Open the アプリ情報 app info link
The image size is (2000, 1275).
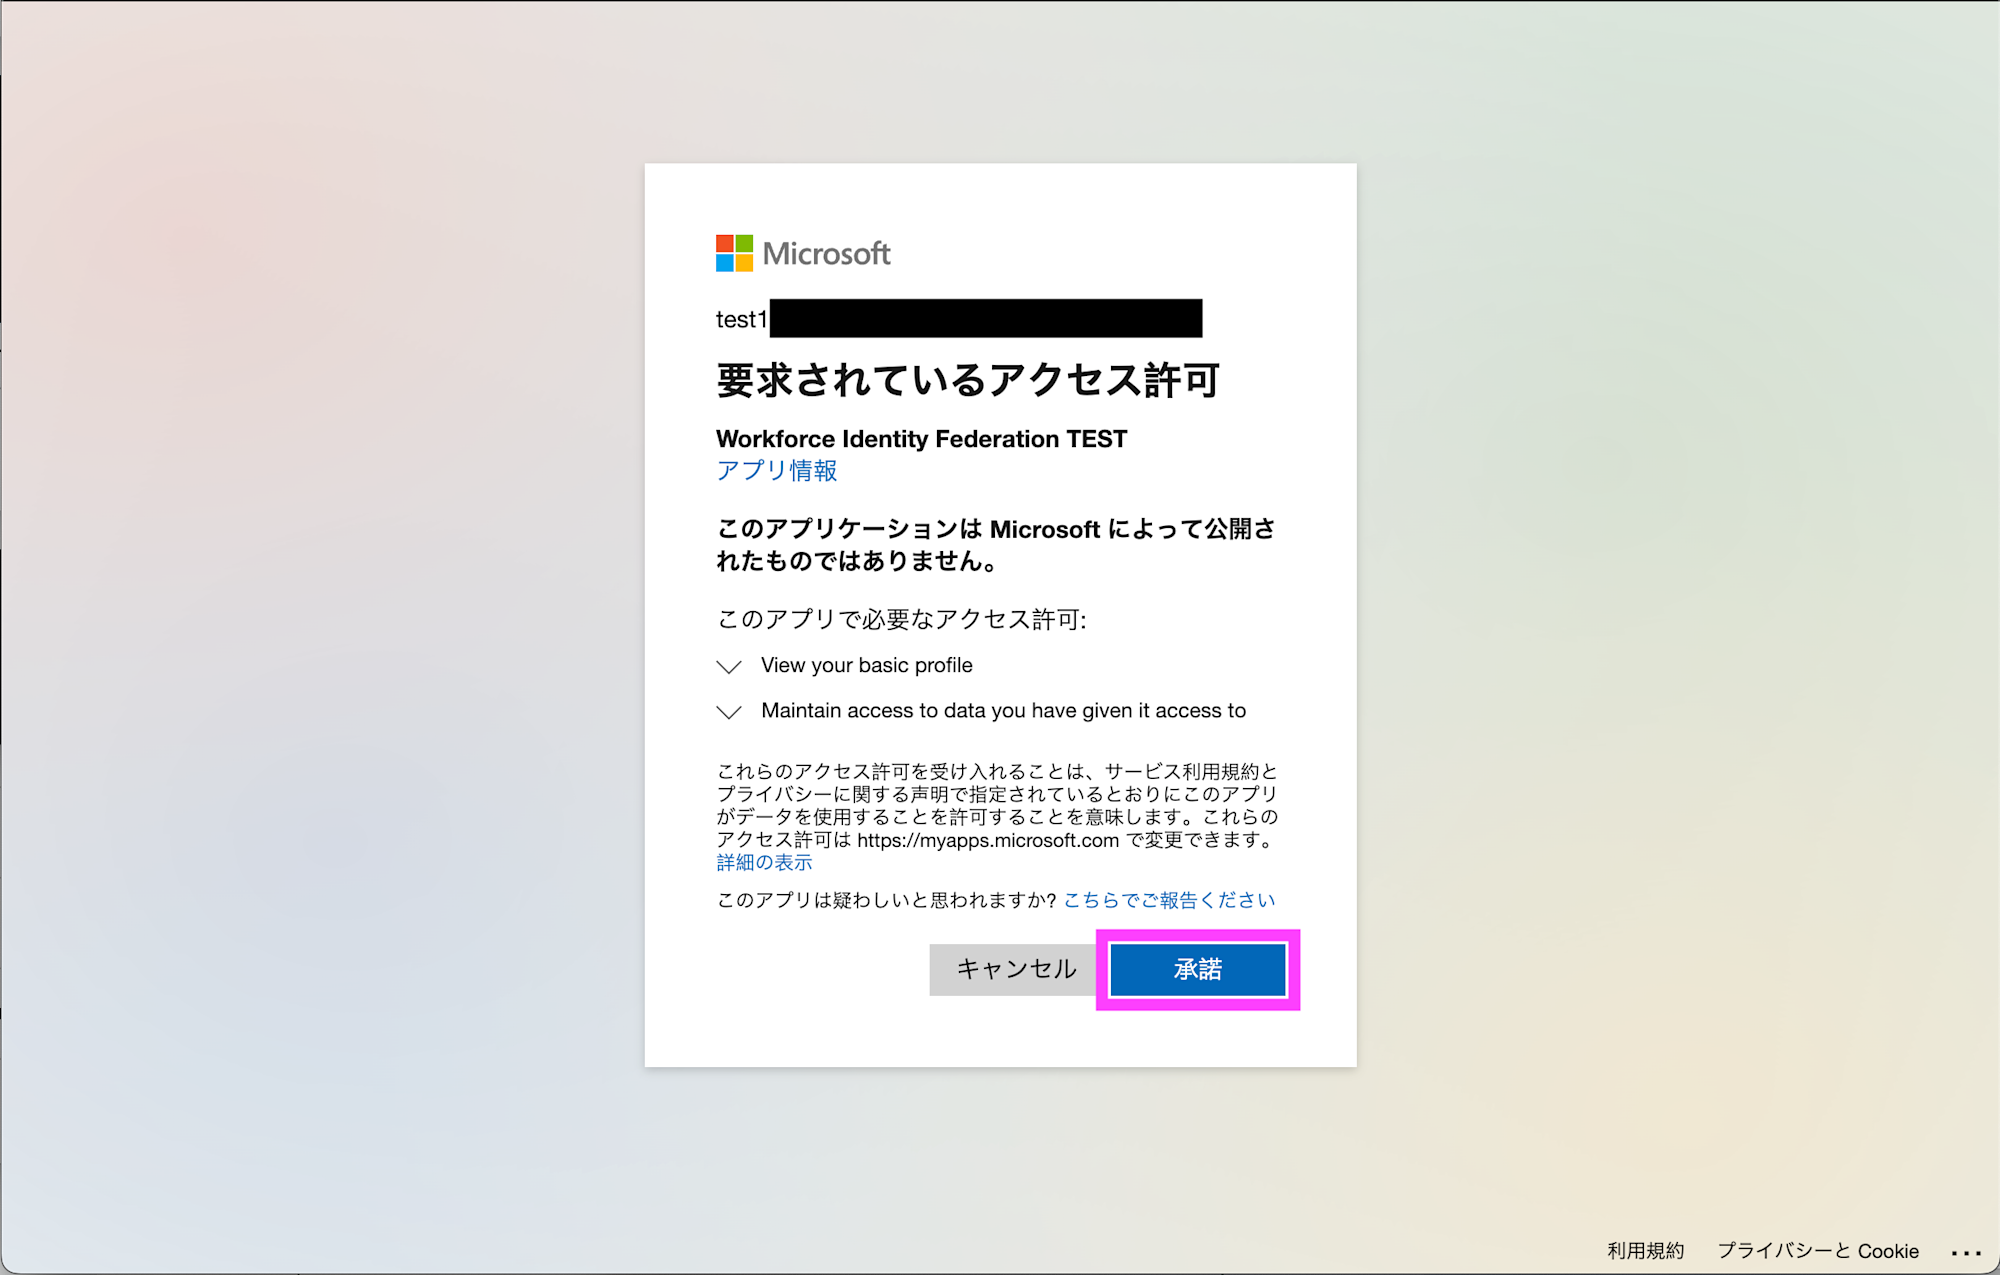pos(776,471)
